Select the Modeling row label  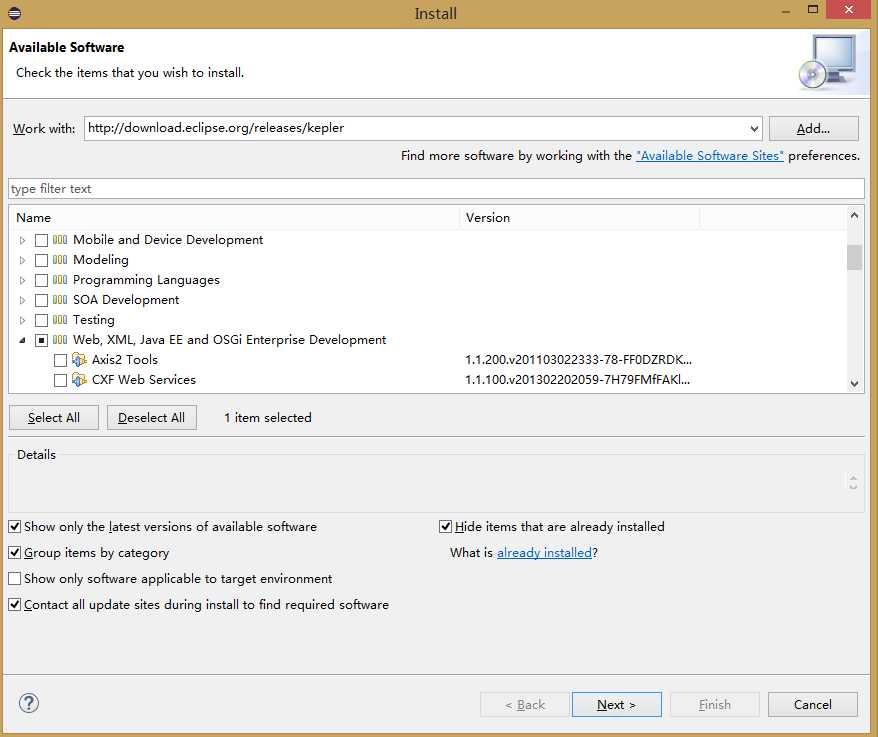click(101, 260)
